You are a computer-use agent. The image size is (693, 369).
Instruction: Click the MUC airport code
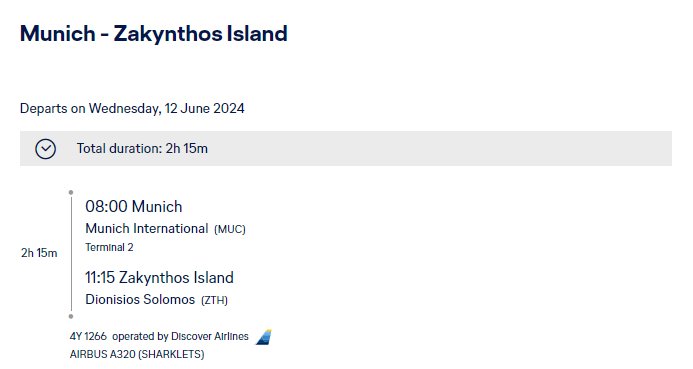coord(230,229)
